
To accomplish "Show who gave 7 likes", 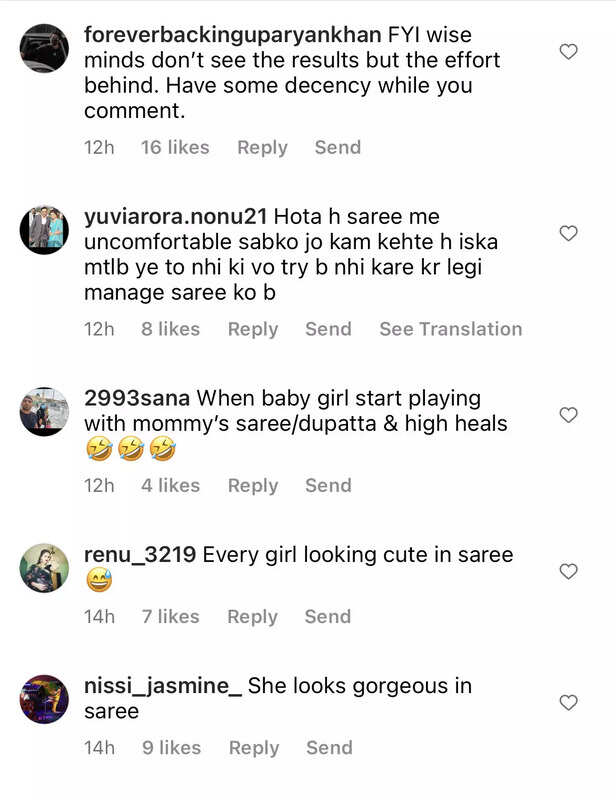I will [171, 616].
